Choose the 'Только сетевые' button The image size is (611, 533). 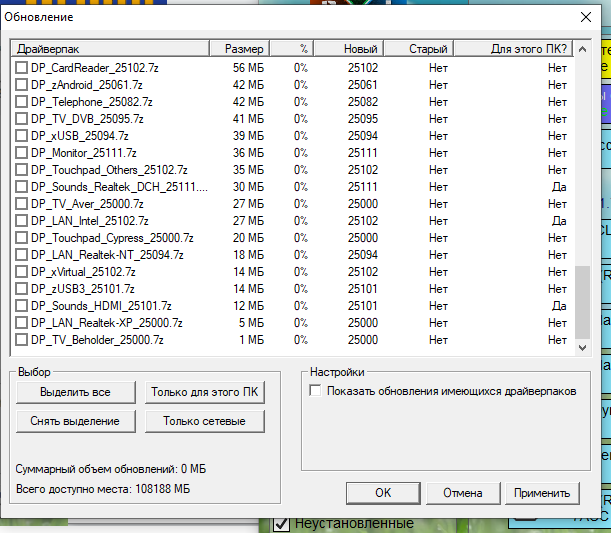(205, 421)
